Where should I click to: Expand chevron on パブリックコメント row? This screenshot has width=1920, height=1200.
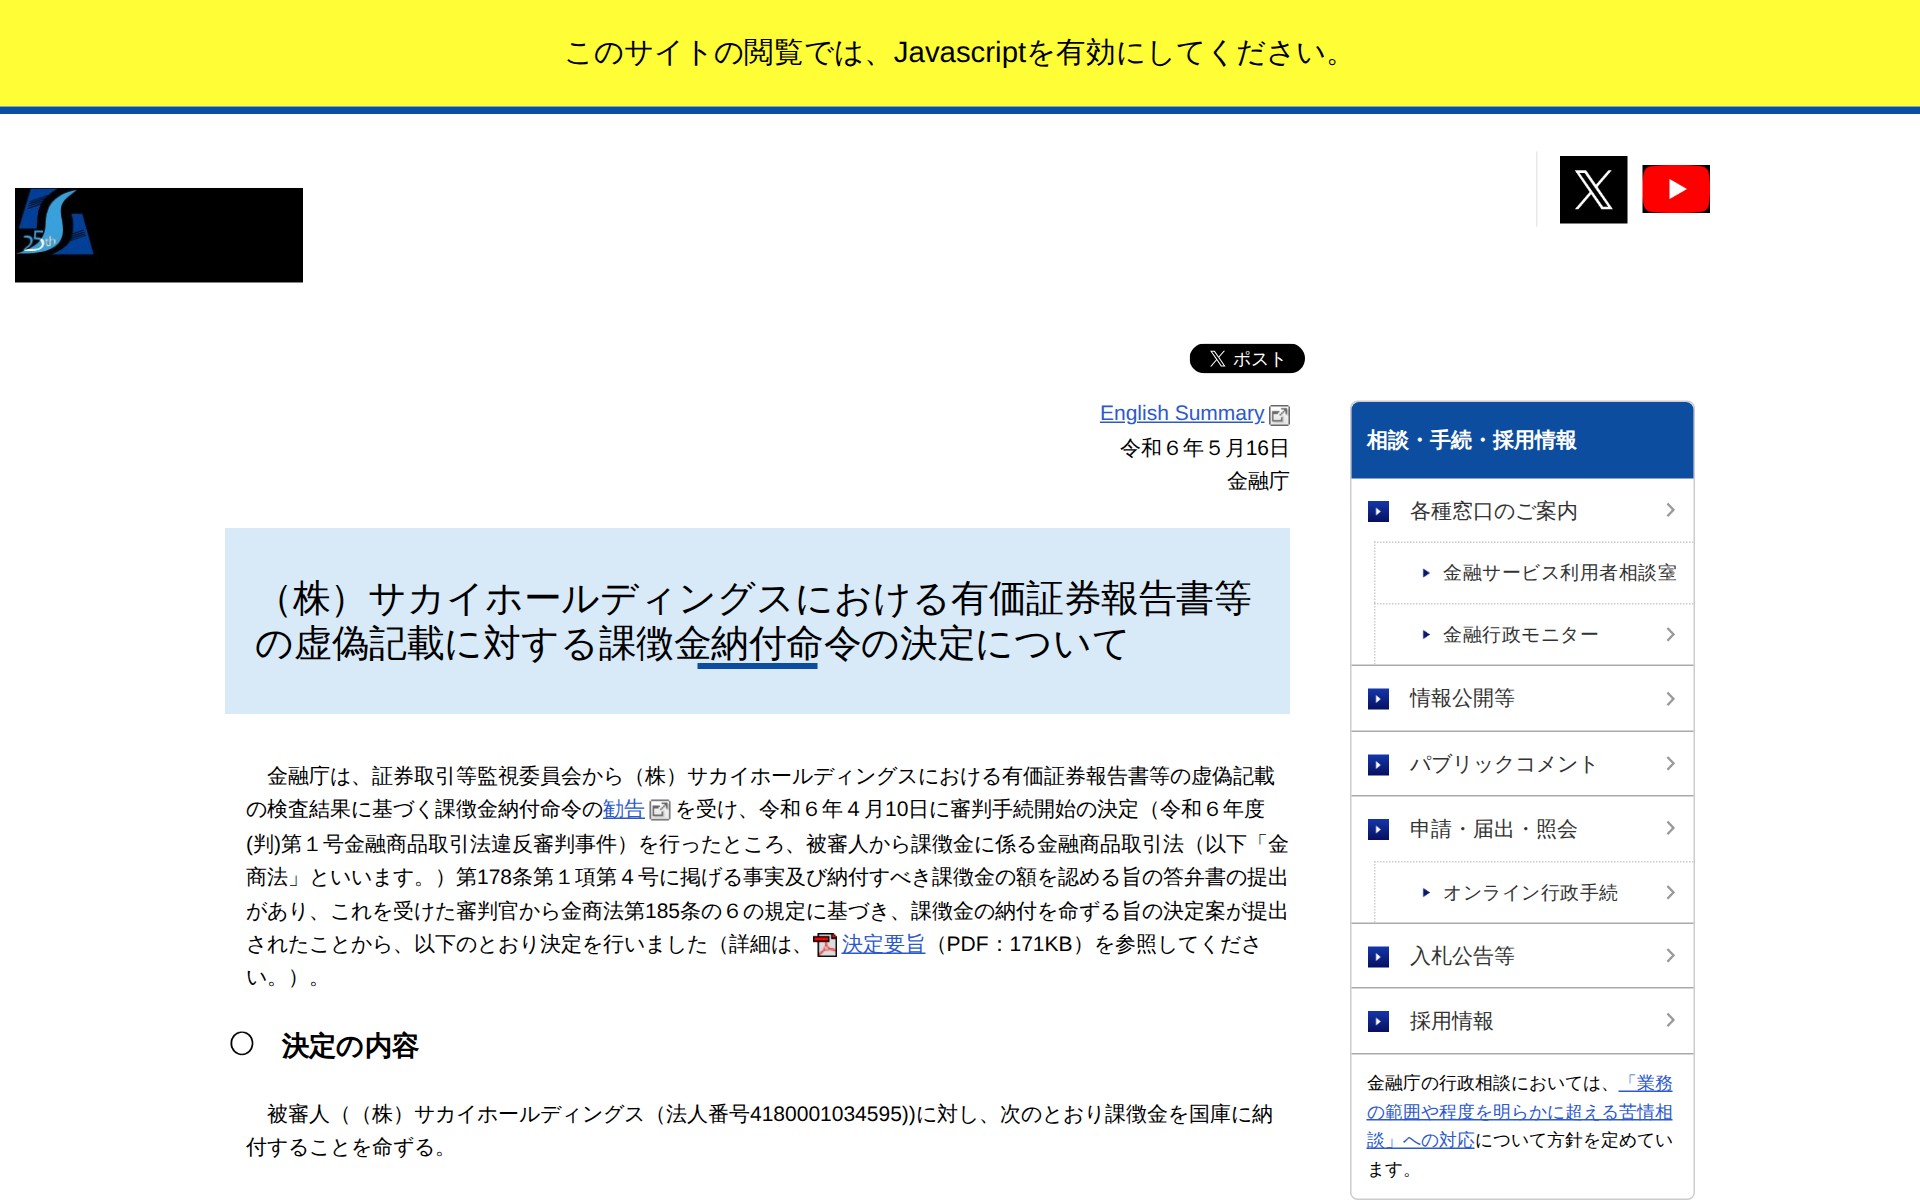click(x=1670, y=764)
